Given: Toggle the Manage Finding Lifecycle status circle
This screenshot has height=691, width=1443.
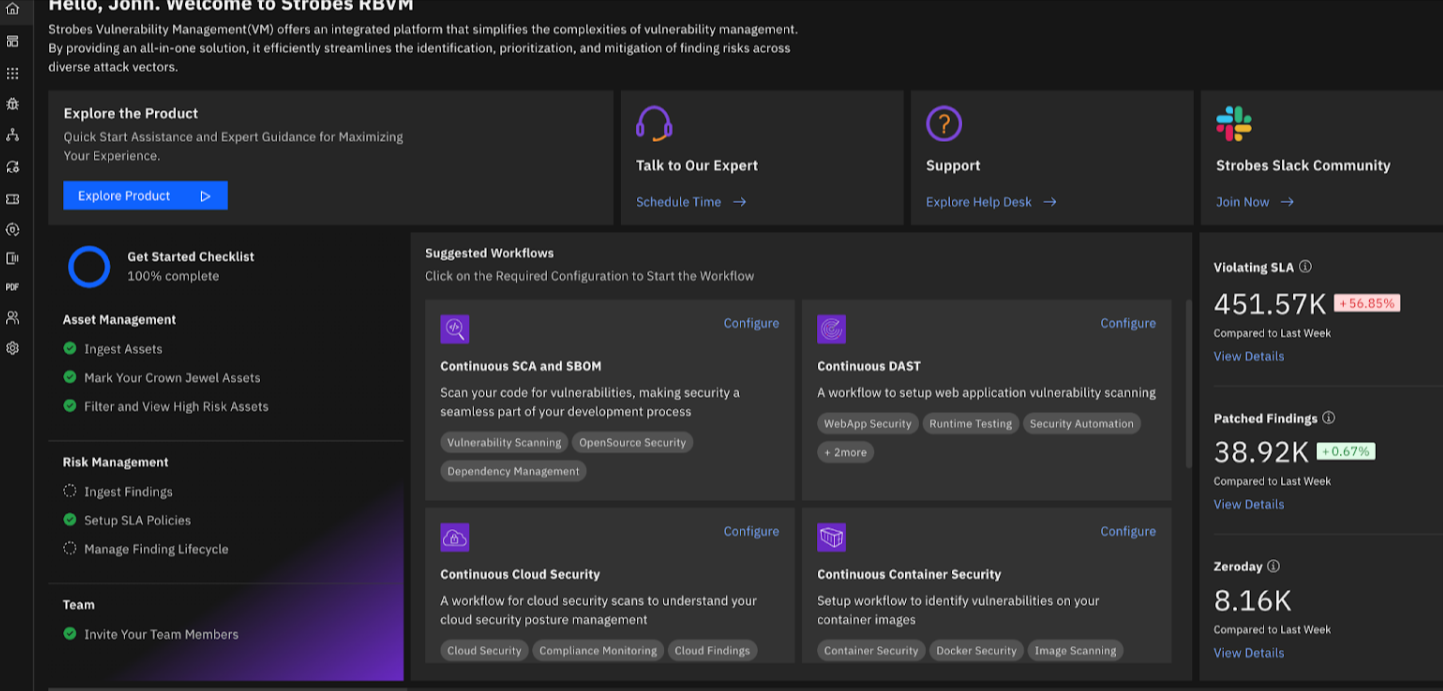Looking at the screenshot, I should coord(70,548).
